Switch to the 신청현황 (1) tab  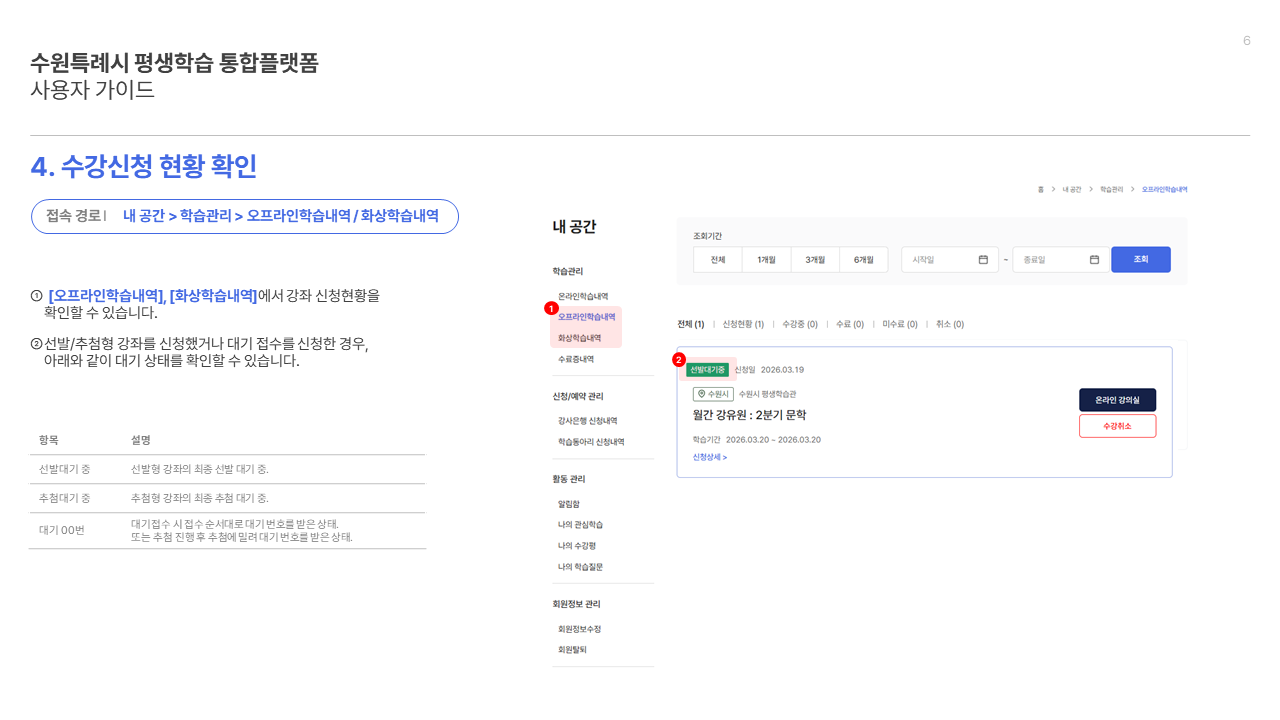(x=743, y=324)
